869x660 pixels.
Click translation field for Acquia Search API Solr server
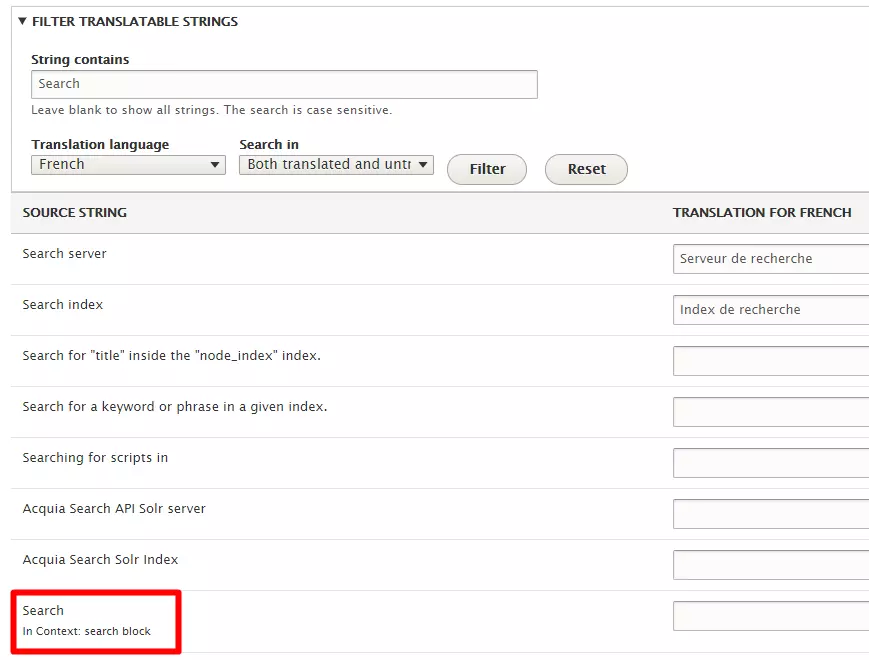[x=770, y=514]
